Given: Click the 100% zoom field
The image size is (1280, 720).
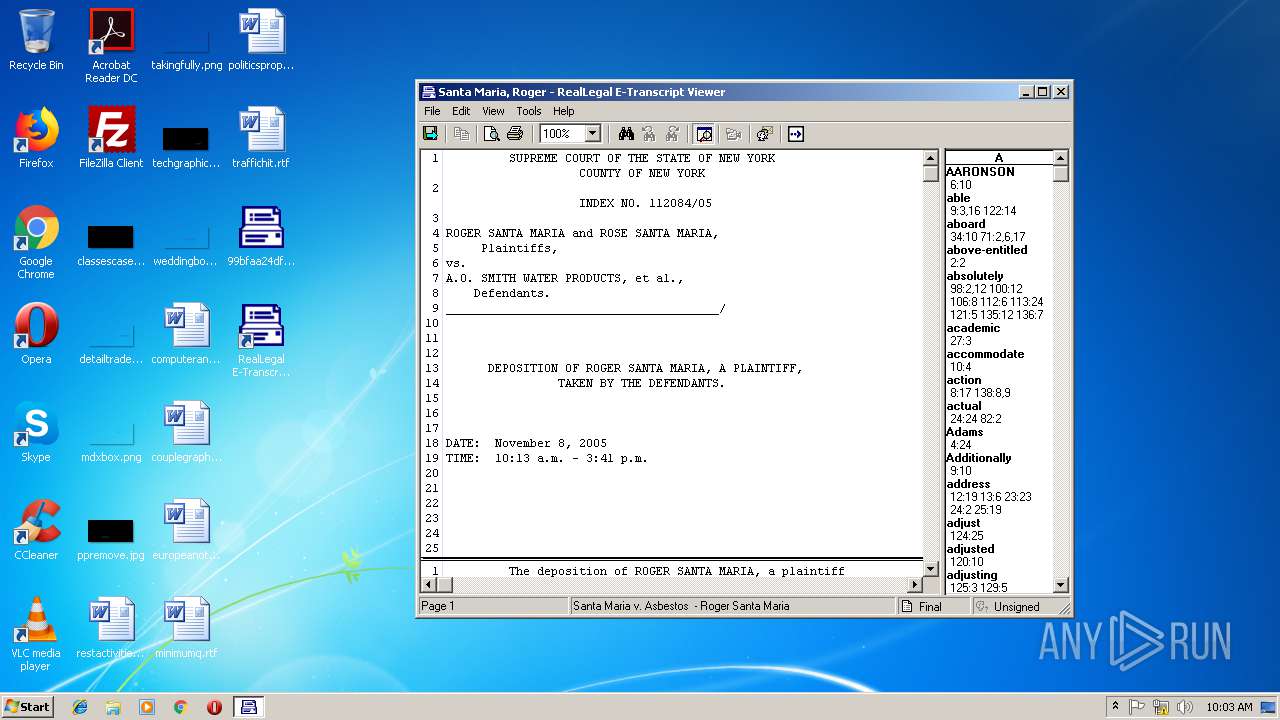Looking at the screenshot, I should (562, 134).
